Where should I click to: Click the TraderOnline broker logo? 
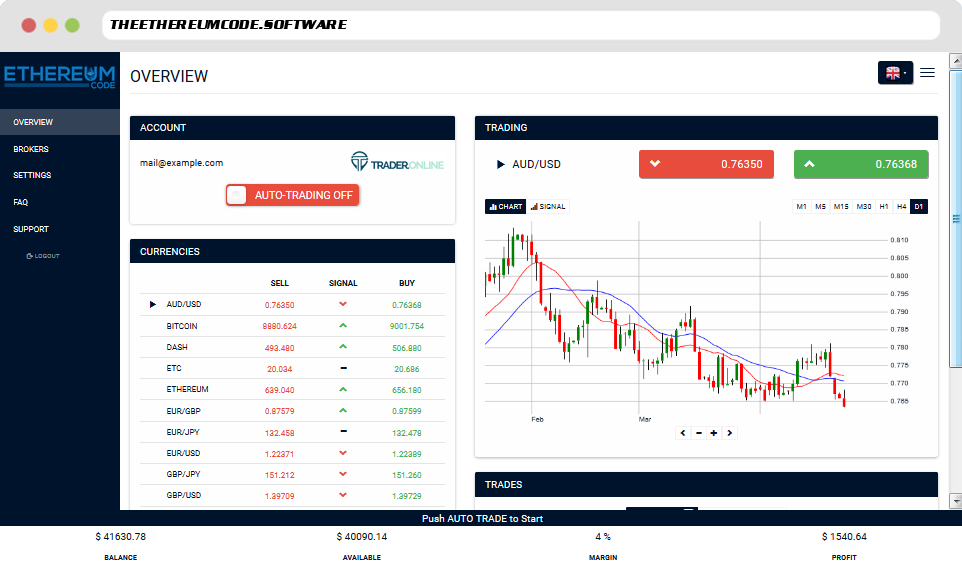point(397,163)
